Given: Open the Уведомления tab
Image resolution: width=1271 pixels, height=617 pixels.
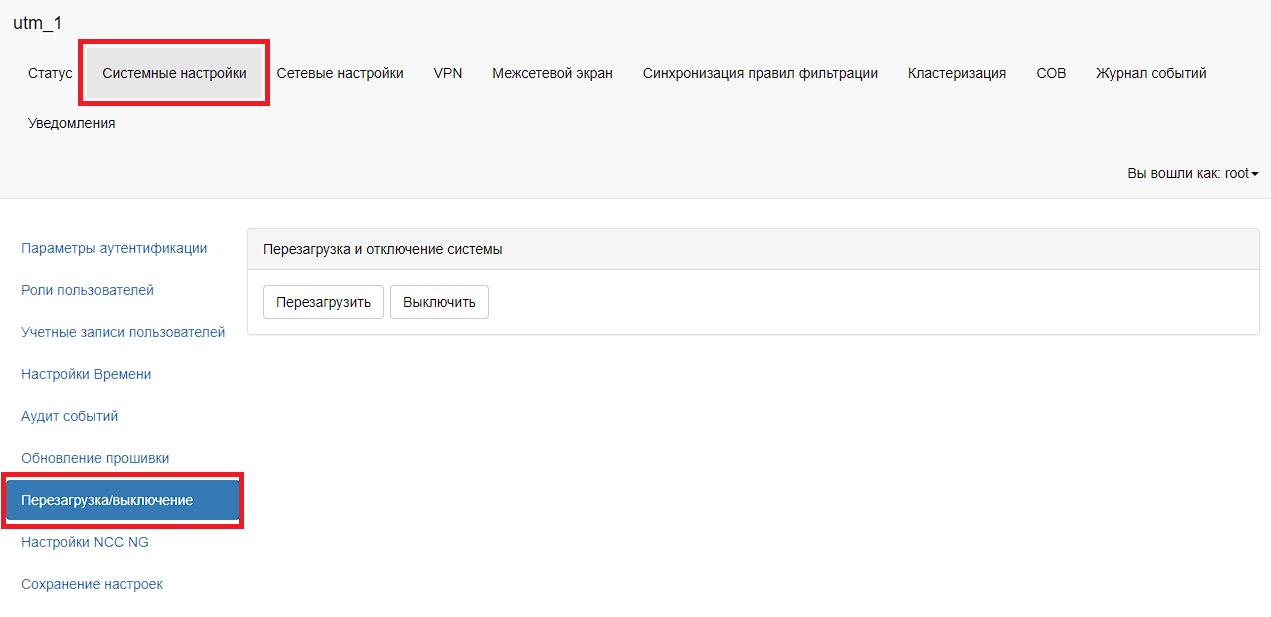Looking at the screenshot, I should (72, 123).
